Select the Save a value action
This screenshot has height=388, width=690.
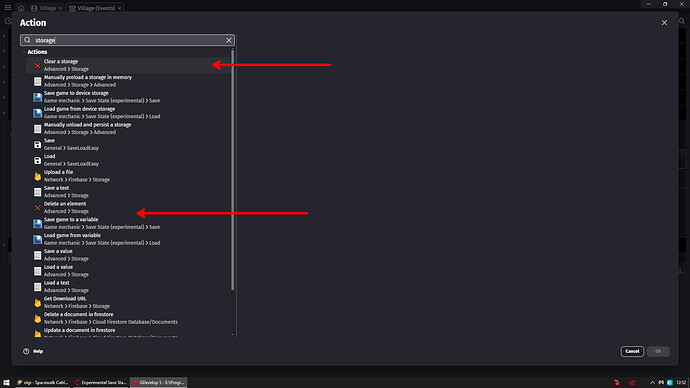(x=128, y=255)
